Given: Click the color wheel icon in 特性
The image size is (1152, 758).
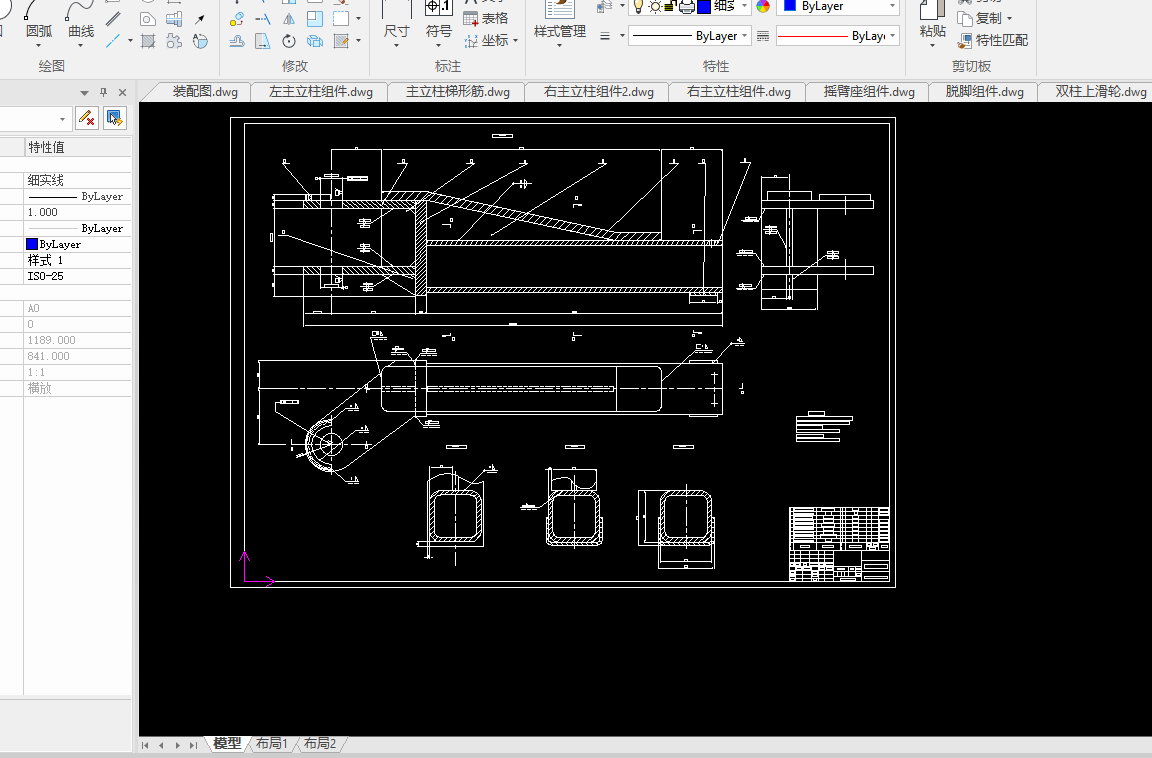Looking at the screenshot, I should pos(763,6).
